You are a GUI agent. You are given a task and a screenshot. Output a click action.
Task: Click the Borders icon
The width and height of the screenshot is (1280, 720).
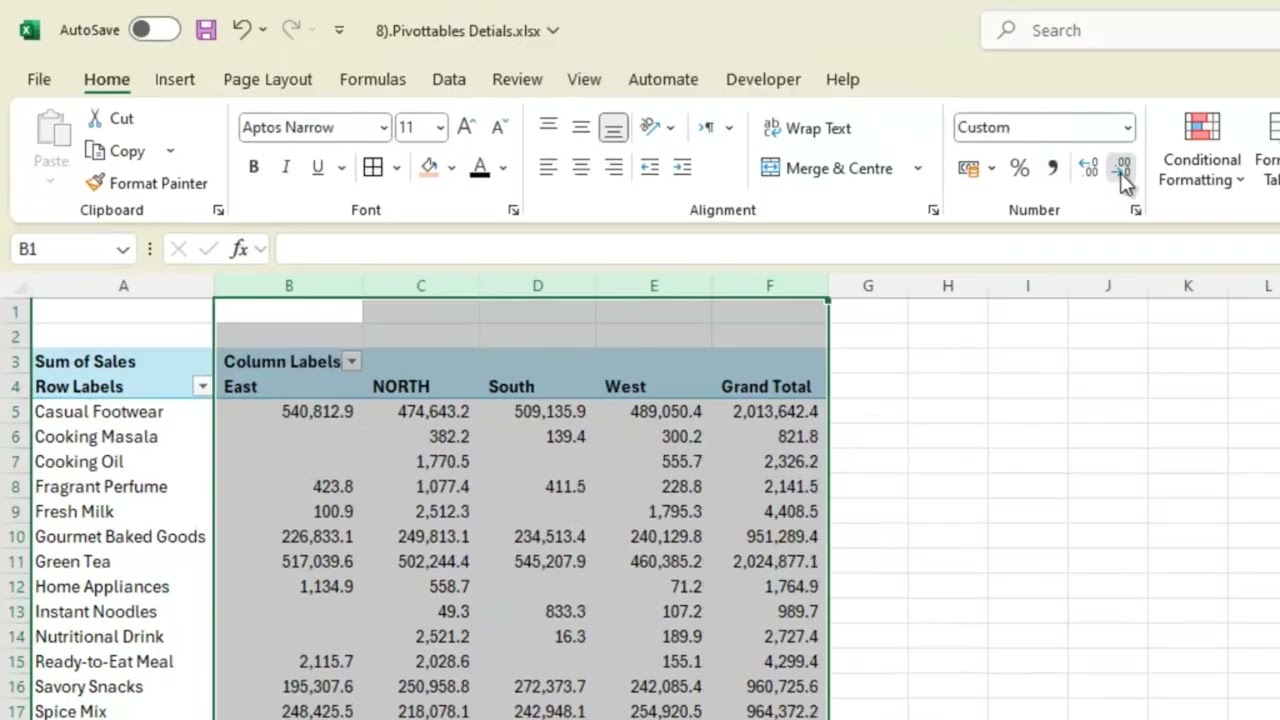click(x=373, y=168)
